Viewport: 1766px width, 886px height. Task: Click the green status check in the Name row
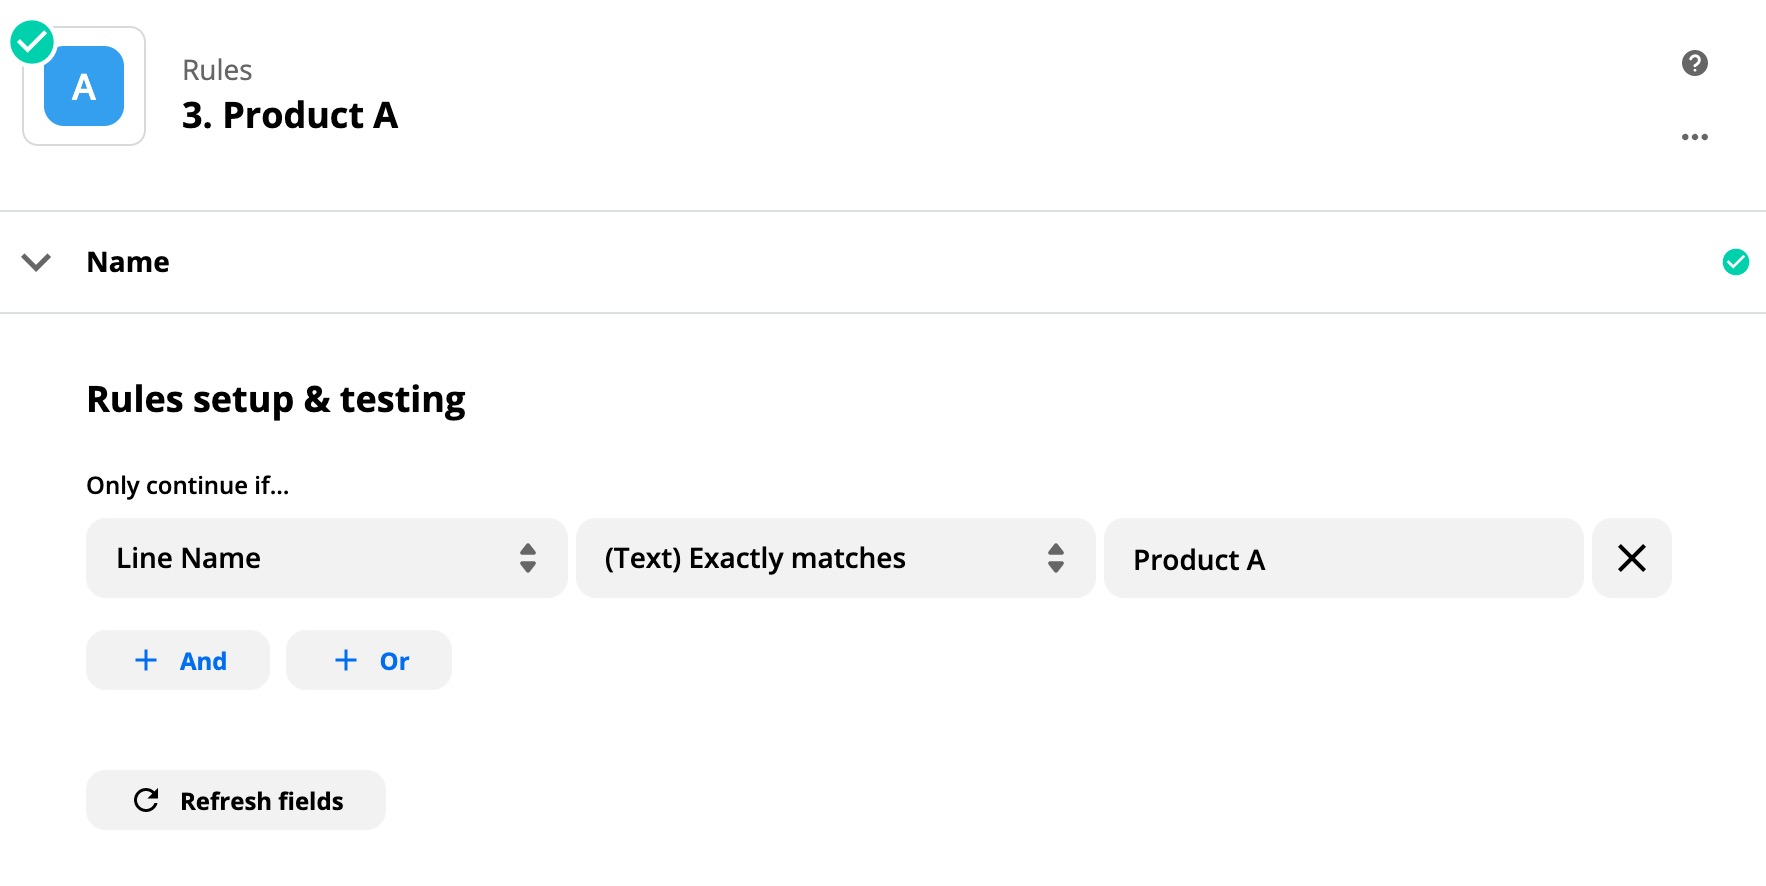1735,262
